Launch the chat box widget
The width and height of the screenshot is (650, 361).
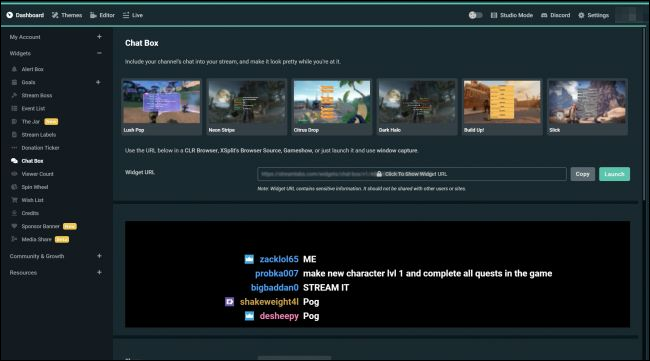point(614,174)
